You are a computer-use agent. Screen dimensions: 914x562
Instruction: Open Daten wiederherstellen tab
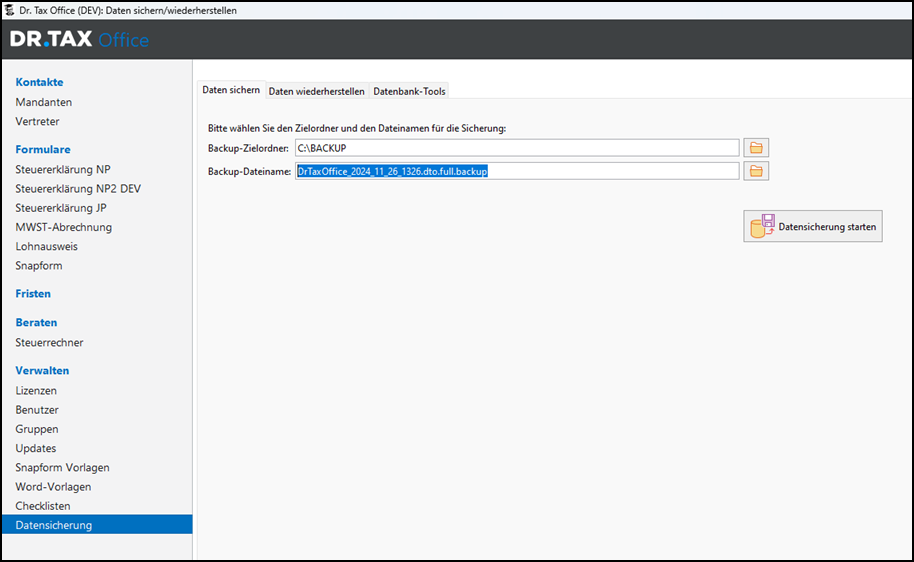point(317,91)
